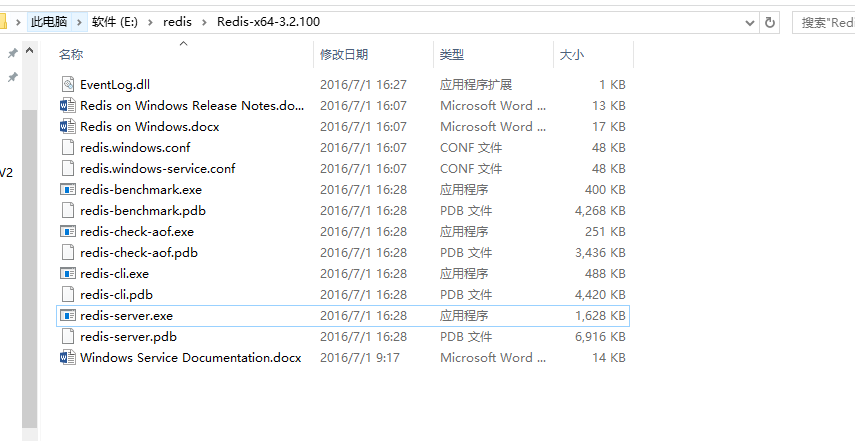Select the redis-server.pdb file name

point(128,336)
